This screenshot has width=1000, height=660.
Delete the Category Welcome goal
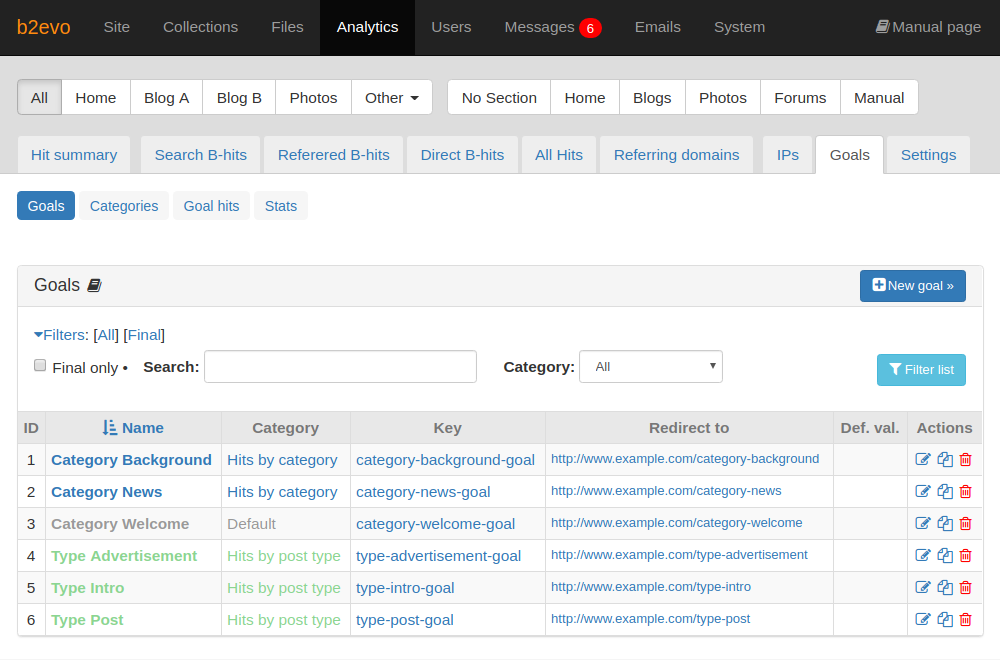pyautogui.click(x=966, y=523)
